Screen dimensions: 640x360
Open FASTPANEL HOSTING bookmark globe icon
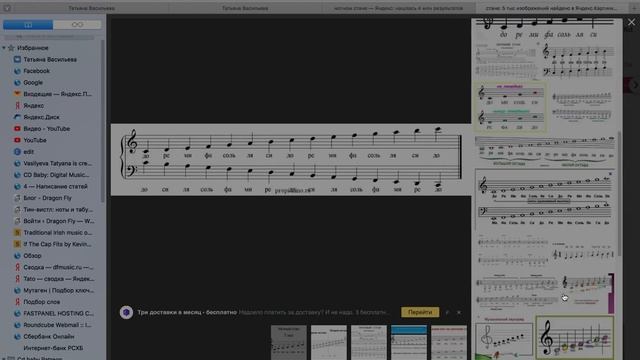coord(17,313)
